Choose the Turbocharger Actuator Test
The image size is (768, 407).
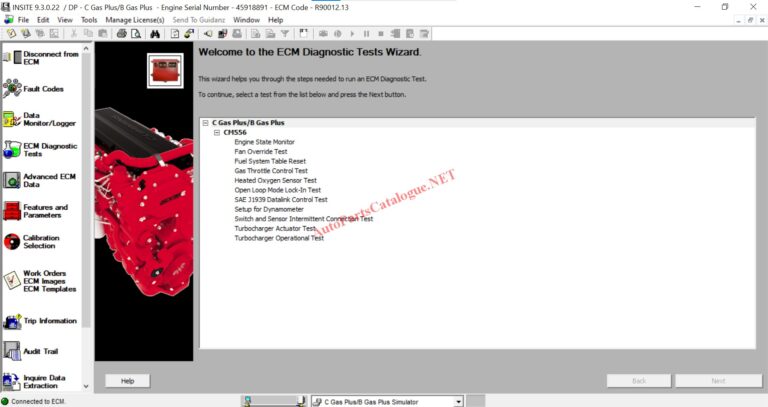275,228
